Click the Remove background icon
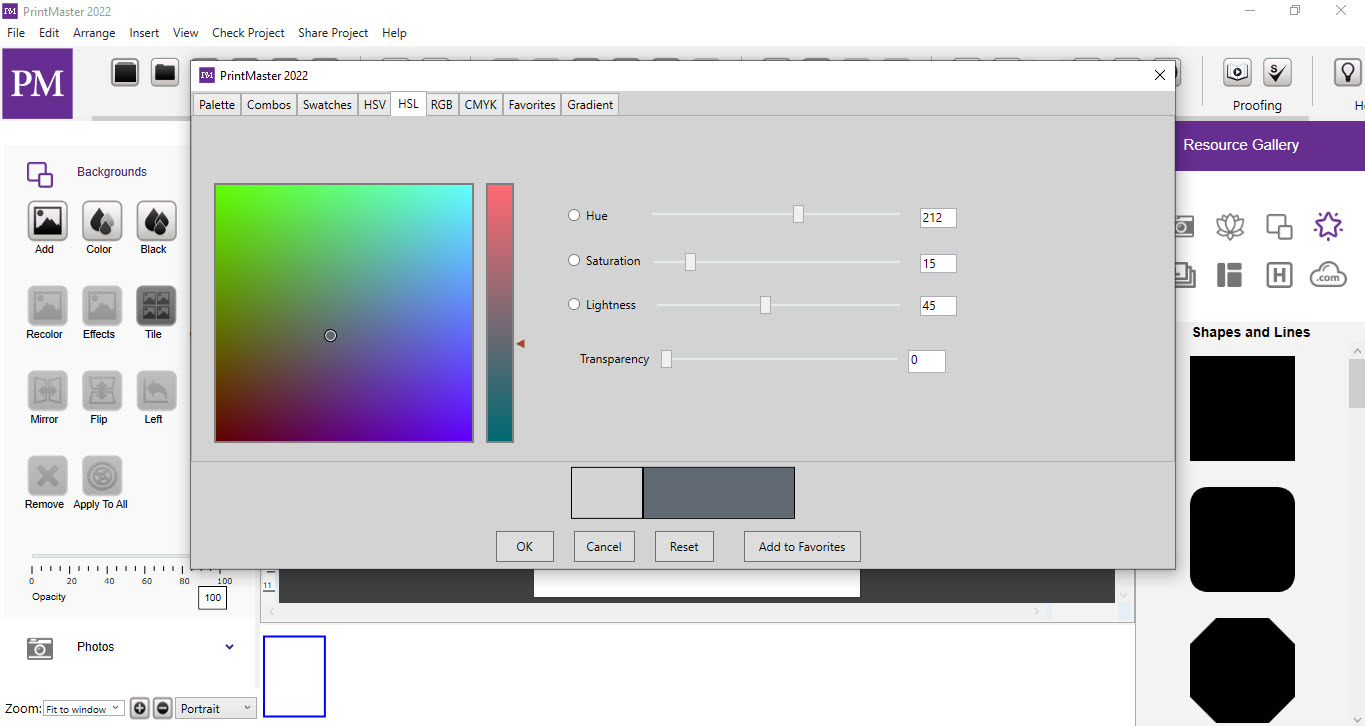This screenshot has height=726, width=1365. (x=48, y=476)
